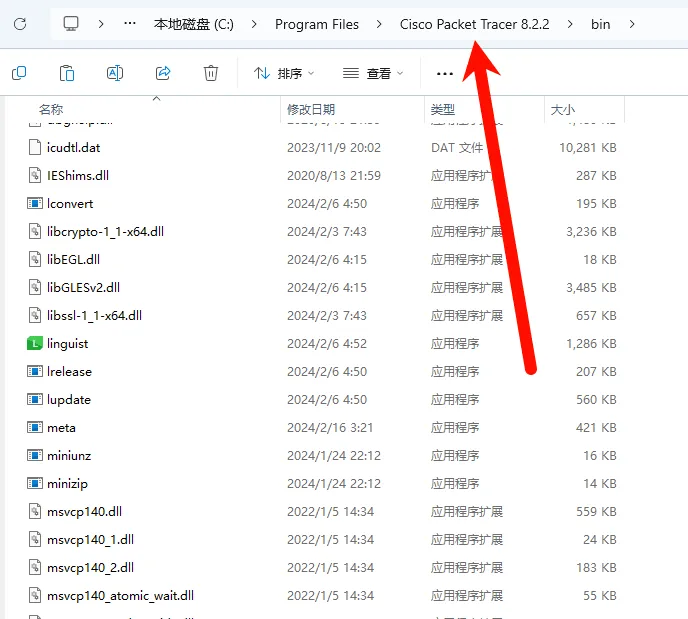Select the msvcp140_2.dll file icon

pos(35,568)
